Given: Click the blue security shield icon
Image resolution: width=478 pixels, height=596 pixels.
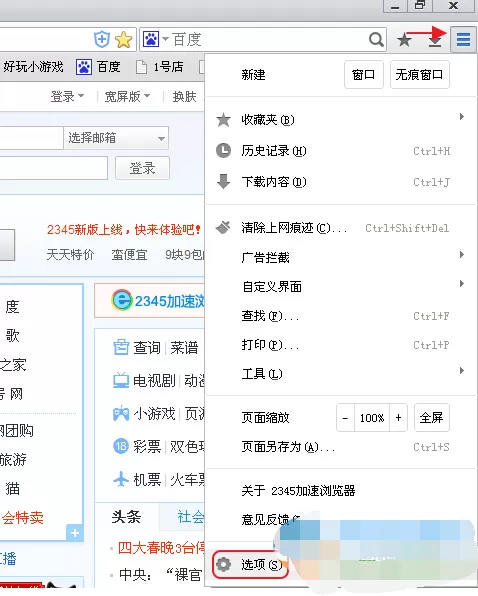Looking at the screenshot, I should pyautogui.click(x=102, y=39).
